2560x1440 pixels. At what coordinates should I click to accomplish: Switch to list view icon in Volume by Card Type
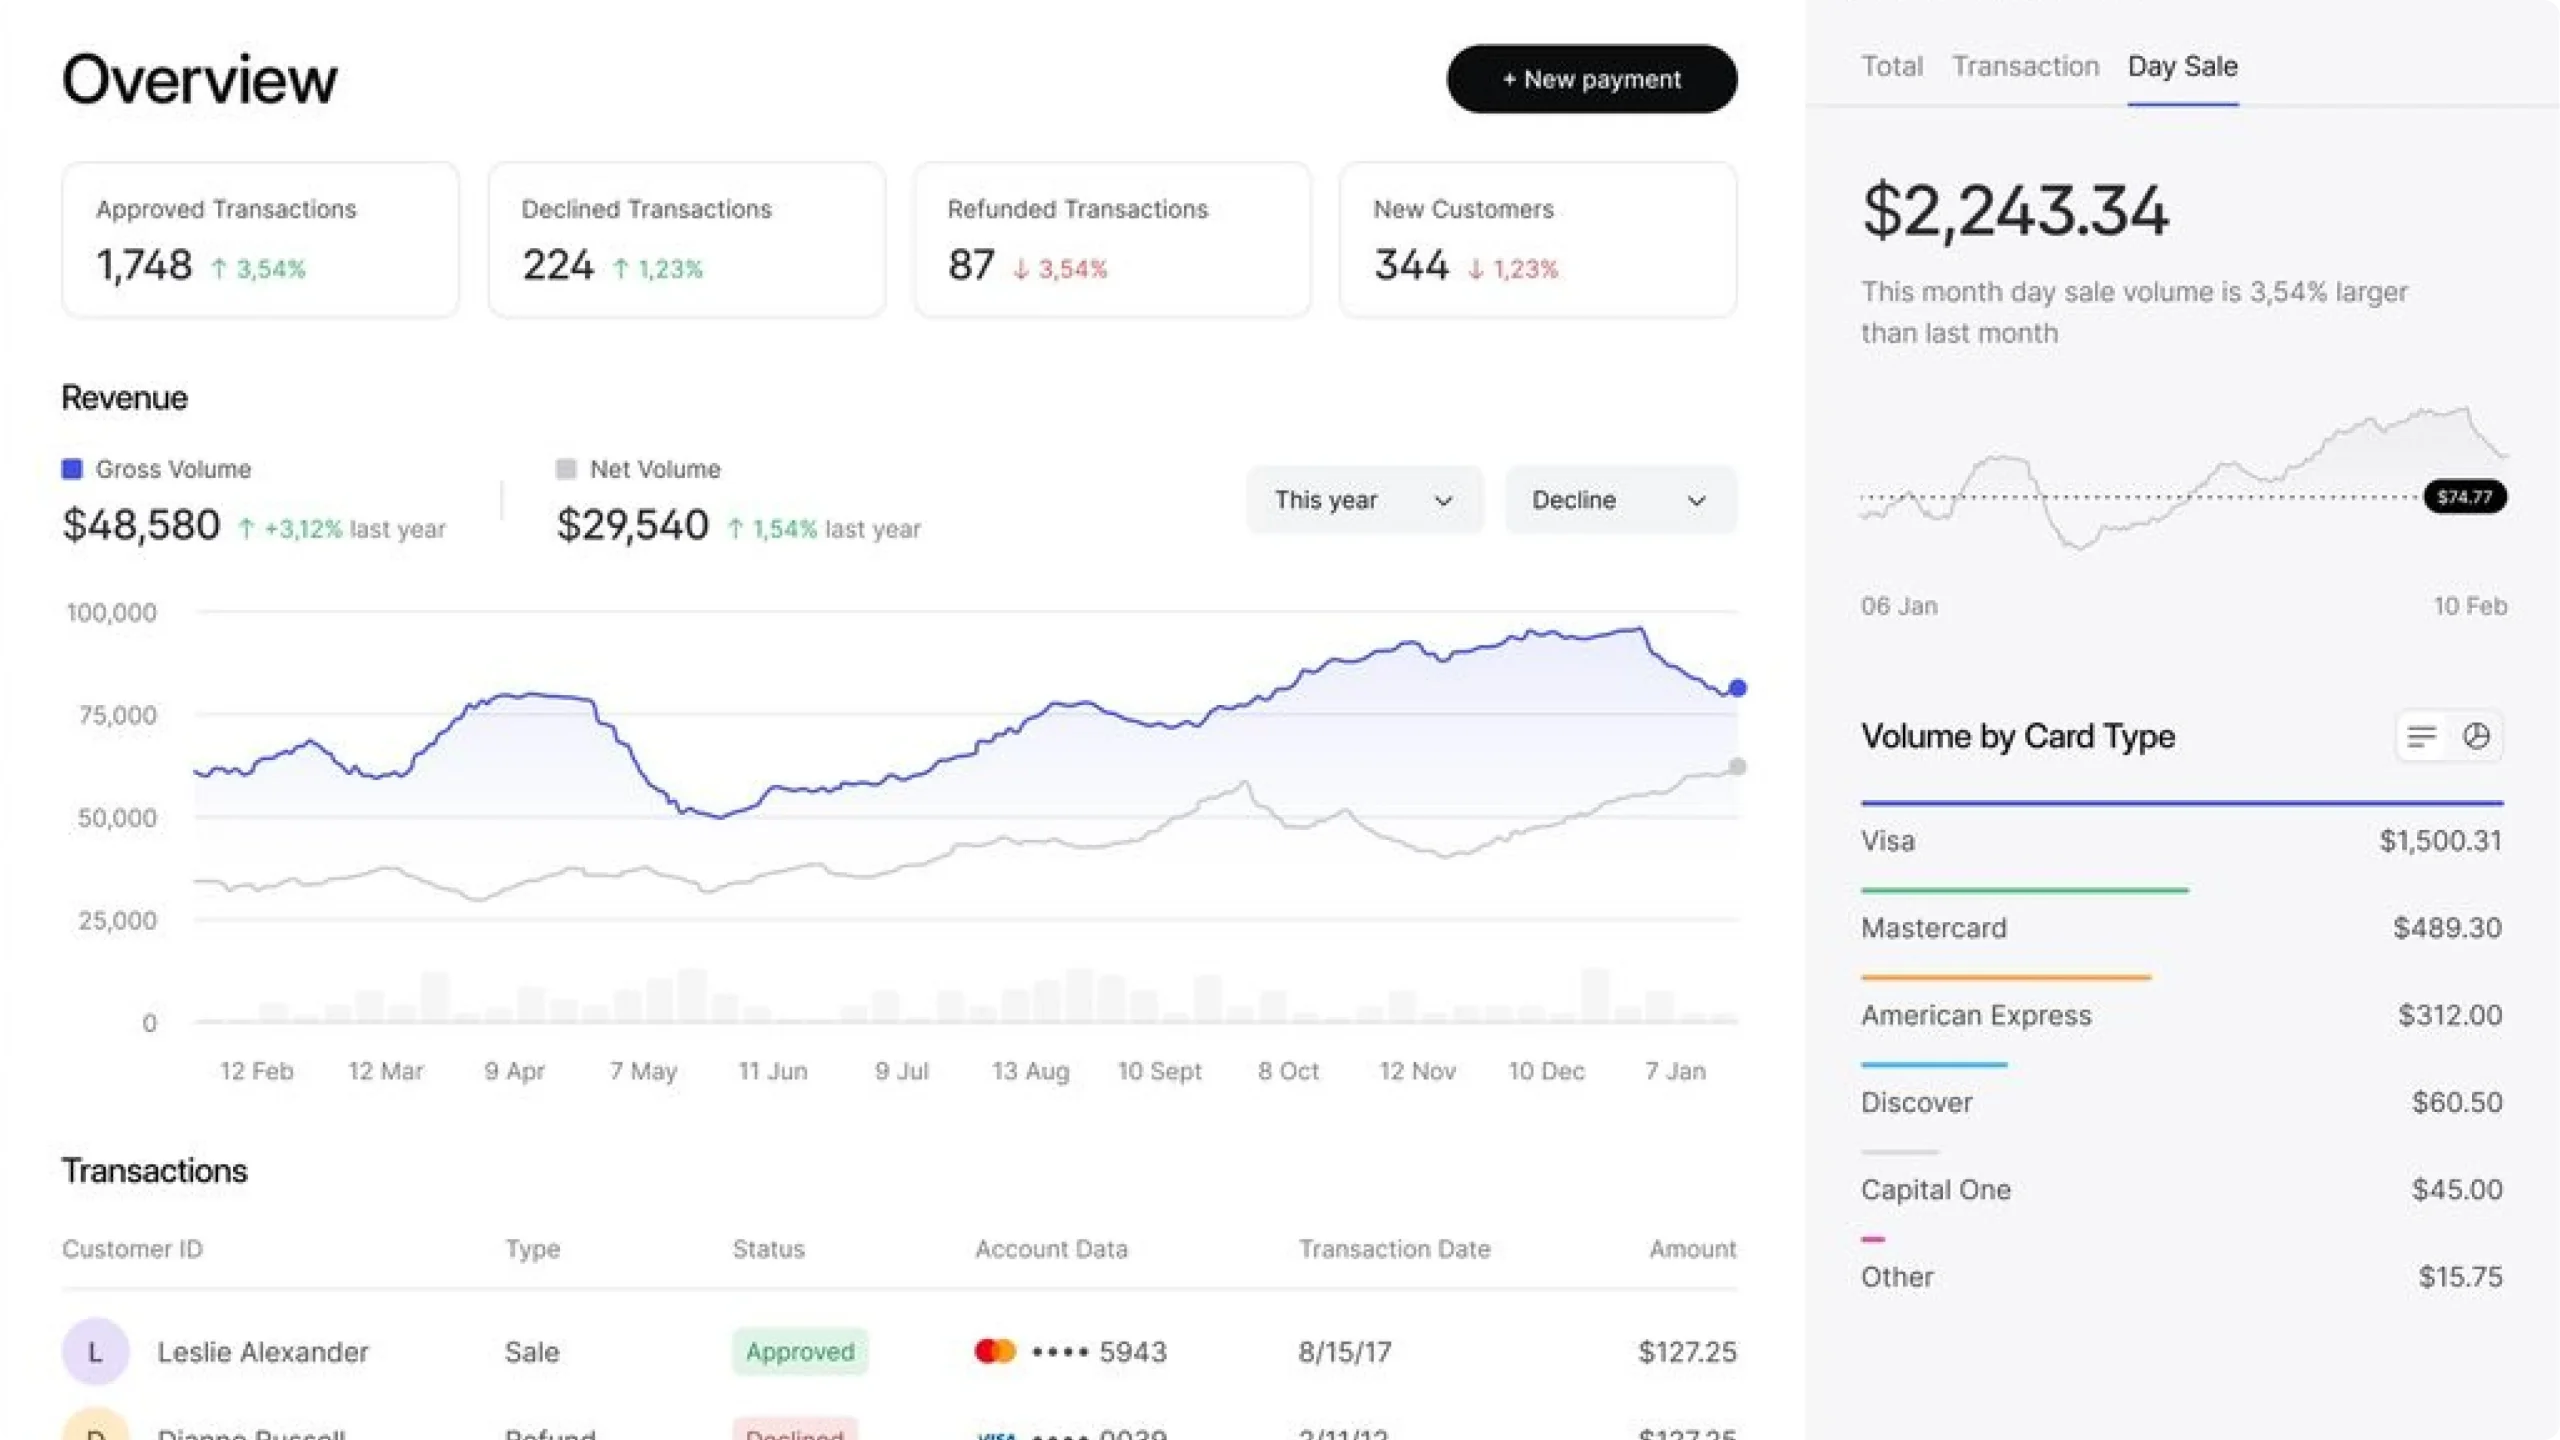(x=2421, y=737)
